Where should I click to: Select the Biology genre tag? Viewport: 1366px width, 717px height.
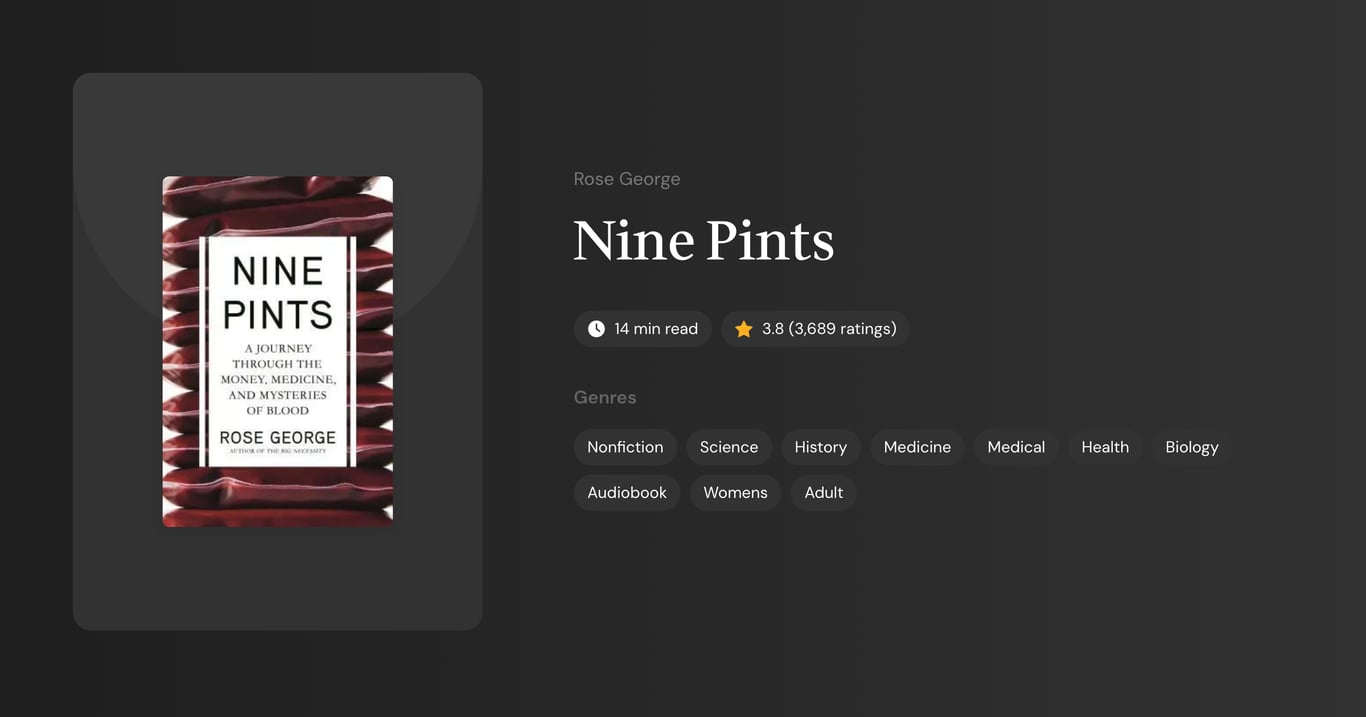pos(1192,447)
